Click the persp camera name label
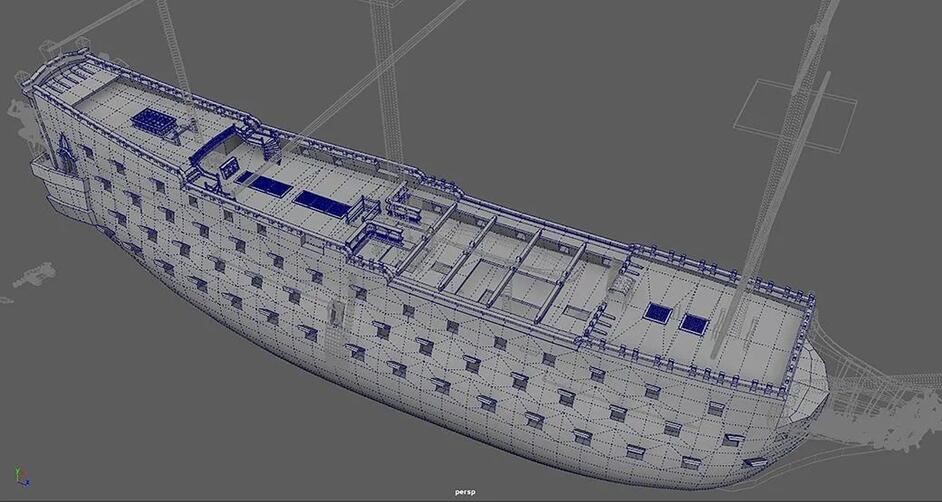 (x=465, y=492)
